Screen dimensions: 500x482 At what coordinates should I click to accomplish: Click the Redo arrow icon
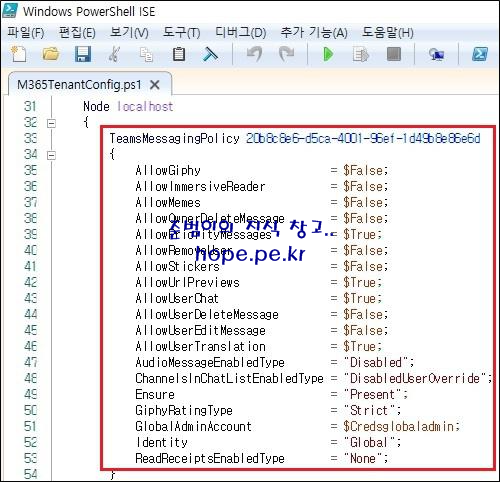286,54
